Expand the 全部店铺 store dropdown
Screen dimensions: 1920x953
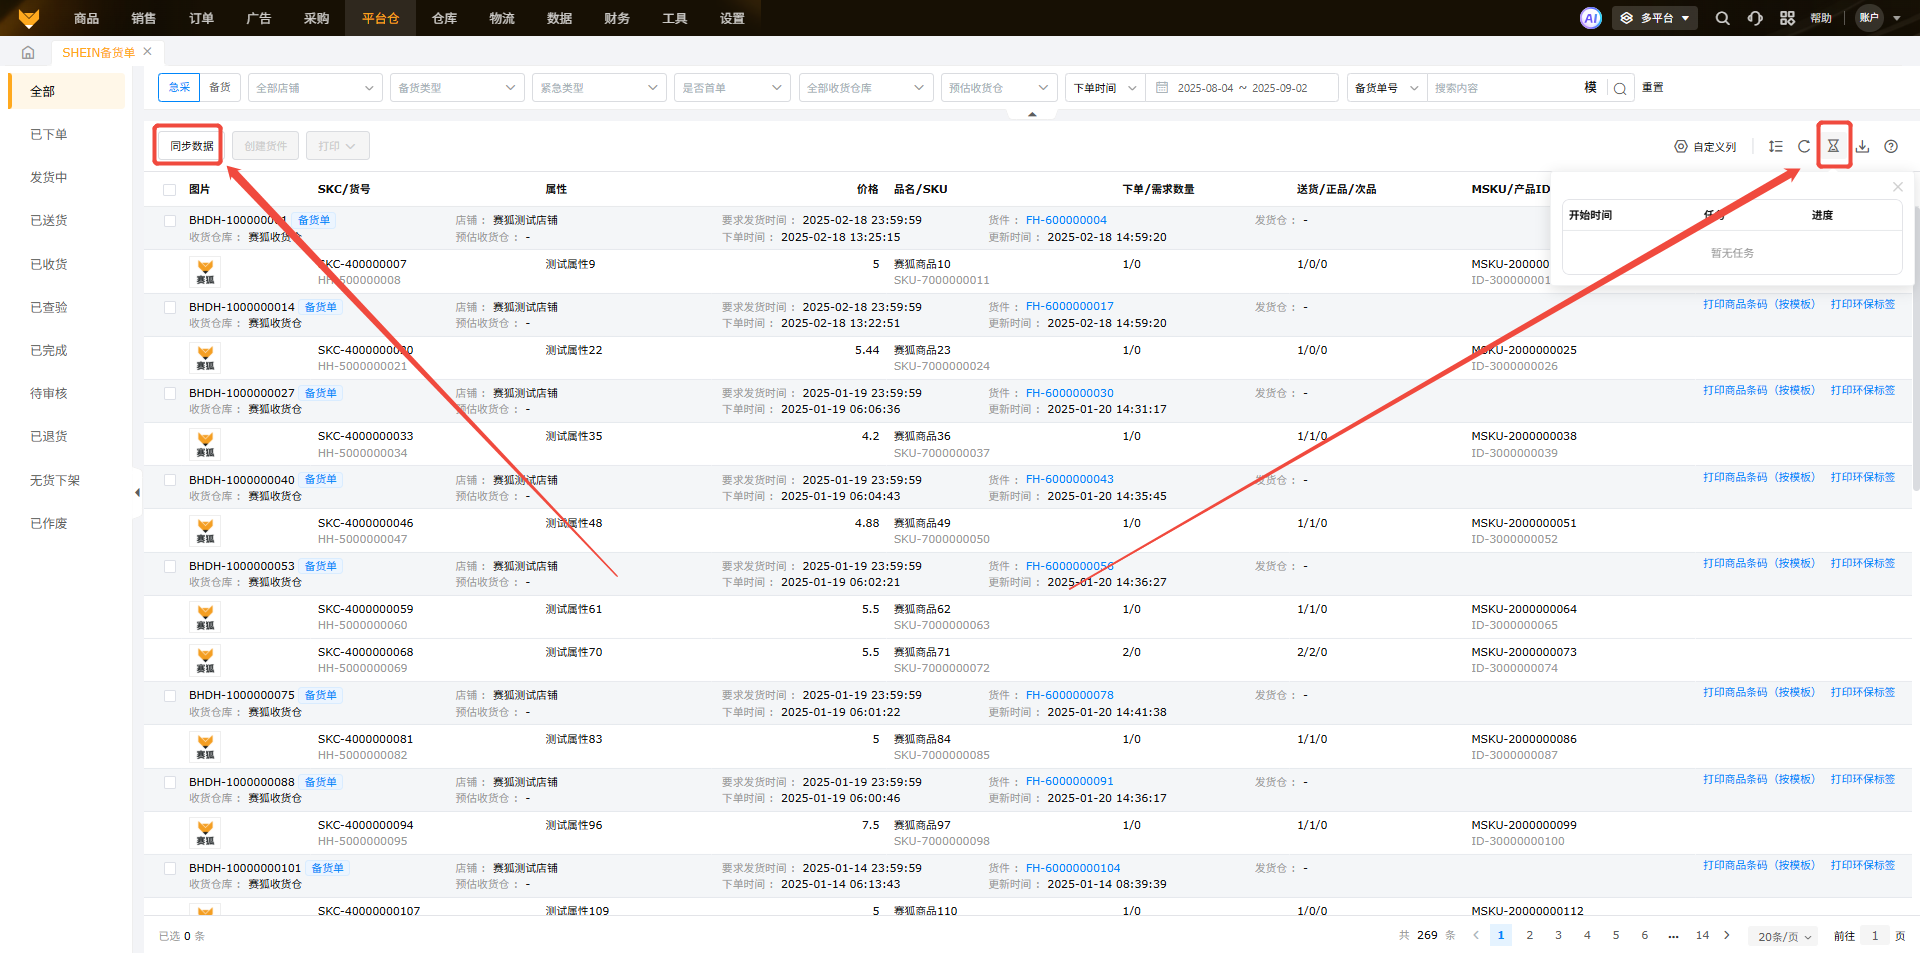tap(314, 88)
